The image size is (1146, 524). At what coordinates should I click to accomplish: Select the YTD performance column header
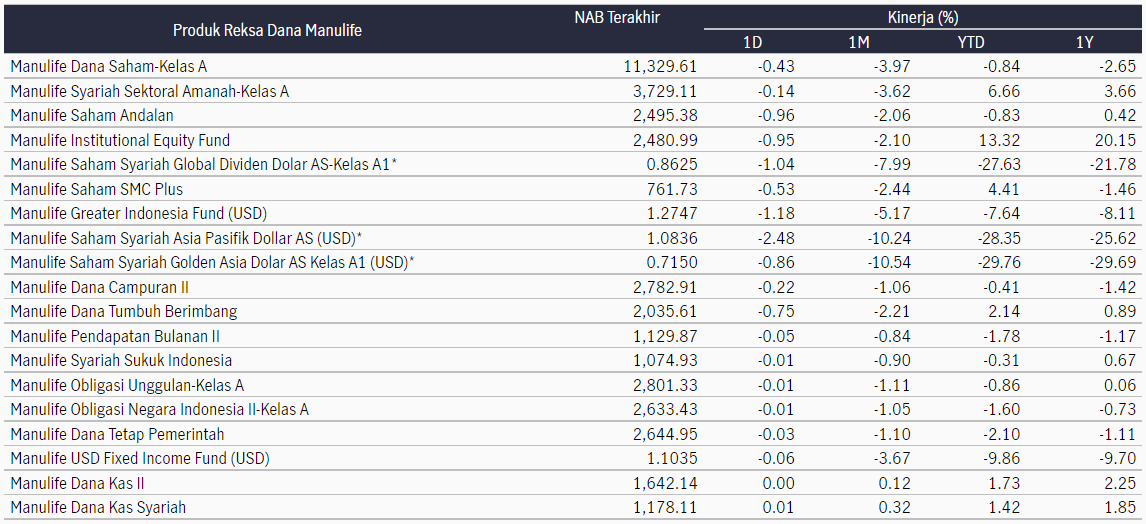click(x=971, y=42)
